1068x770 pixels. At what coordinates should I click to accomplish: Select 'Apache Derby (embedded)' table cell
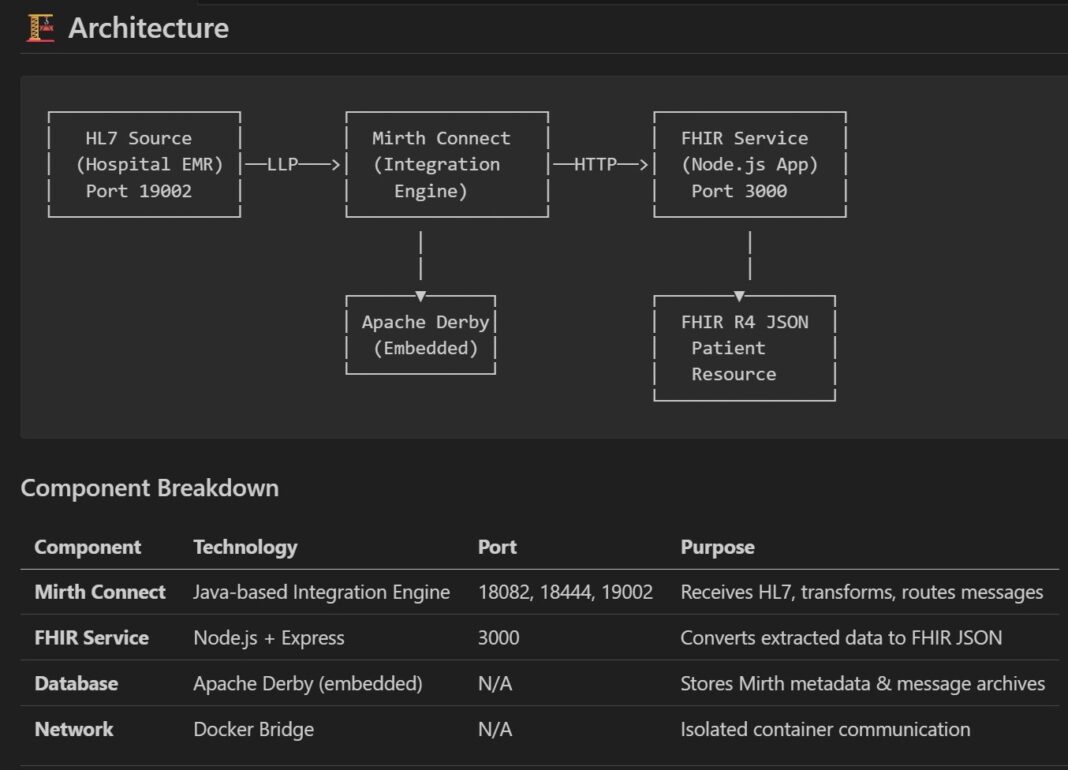tap(308, 683)
